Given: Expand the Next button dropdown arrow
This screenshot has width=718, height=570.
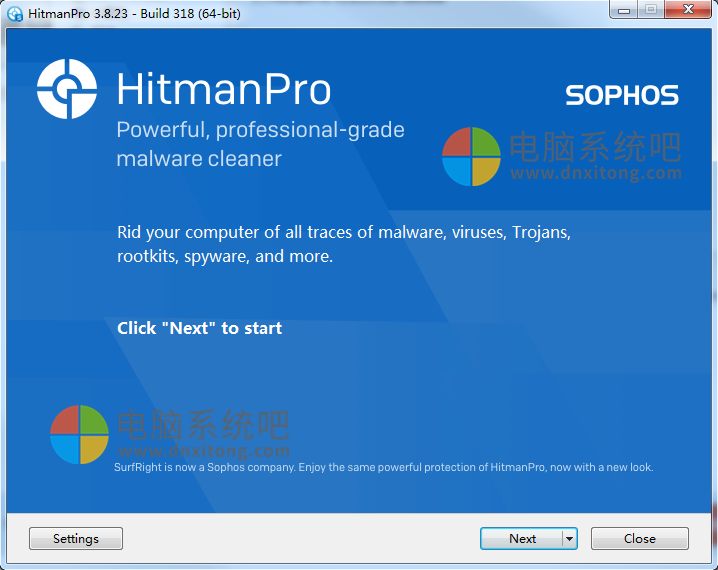Looking at the screenshot, I should pos(569,538).
